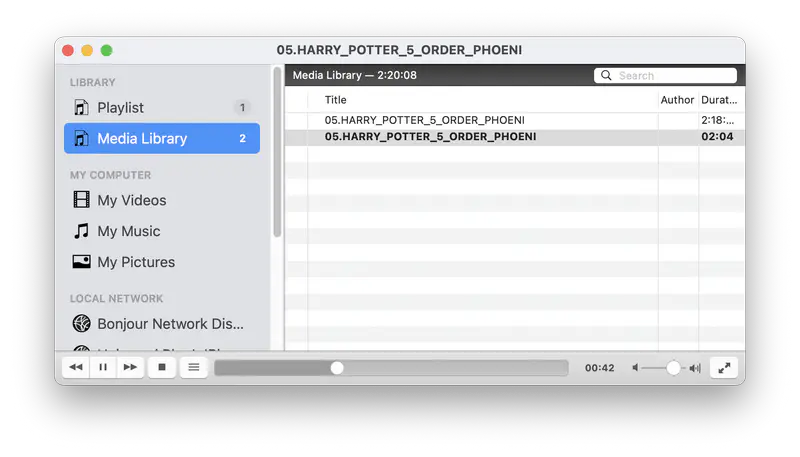Open My Music in sidebar
800x457 pixels.
[x=162, y=231]
